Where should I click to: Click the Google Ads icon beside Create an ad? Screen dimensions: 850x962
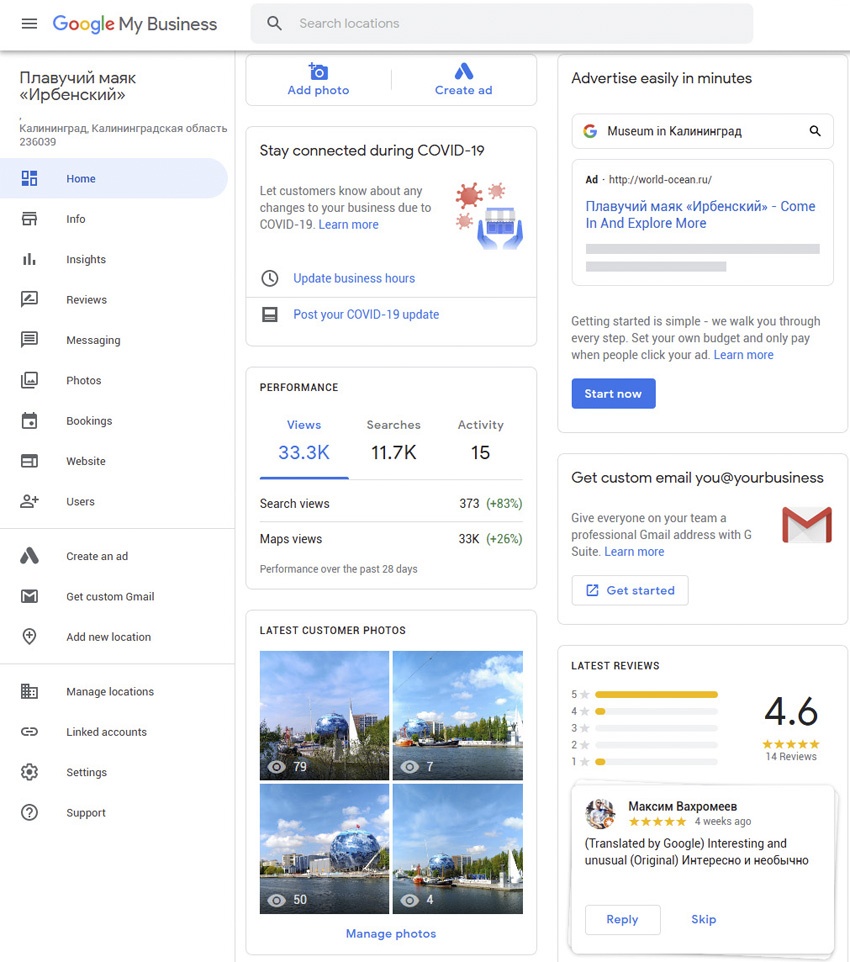[x=29, y=556]
